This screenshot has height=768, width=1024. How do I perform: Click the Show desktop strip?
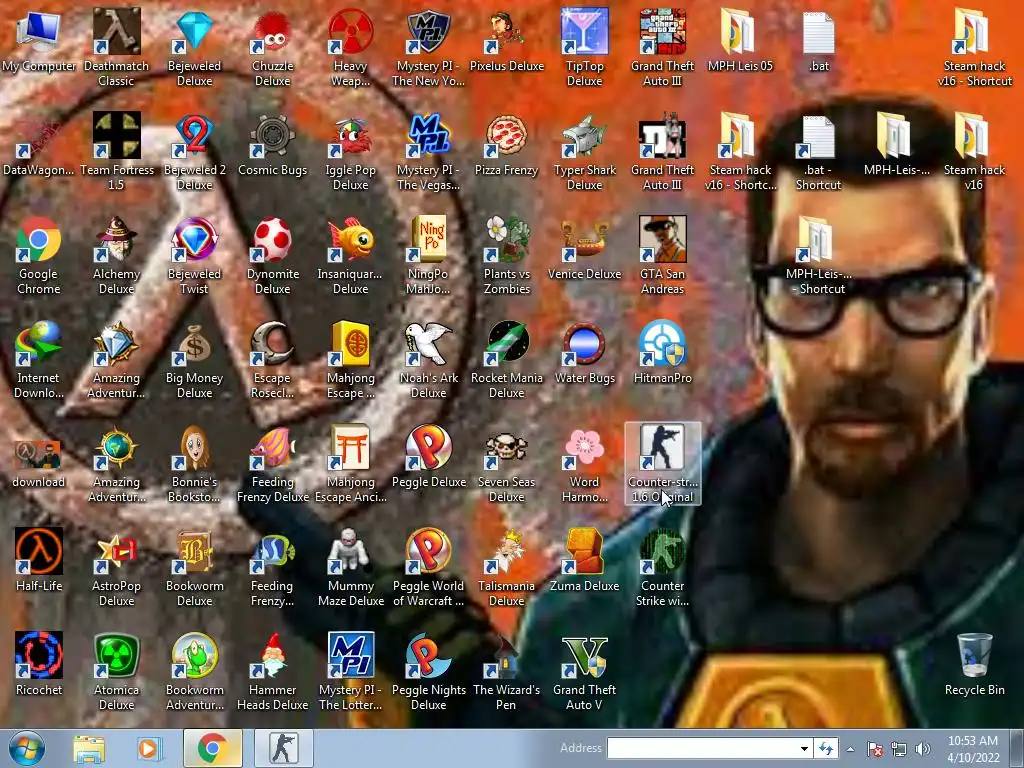[x=1017, y=748]
